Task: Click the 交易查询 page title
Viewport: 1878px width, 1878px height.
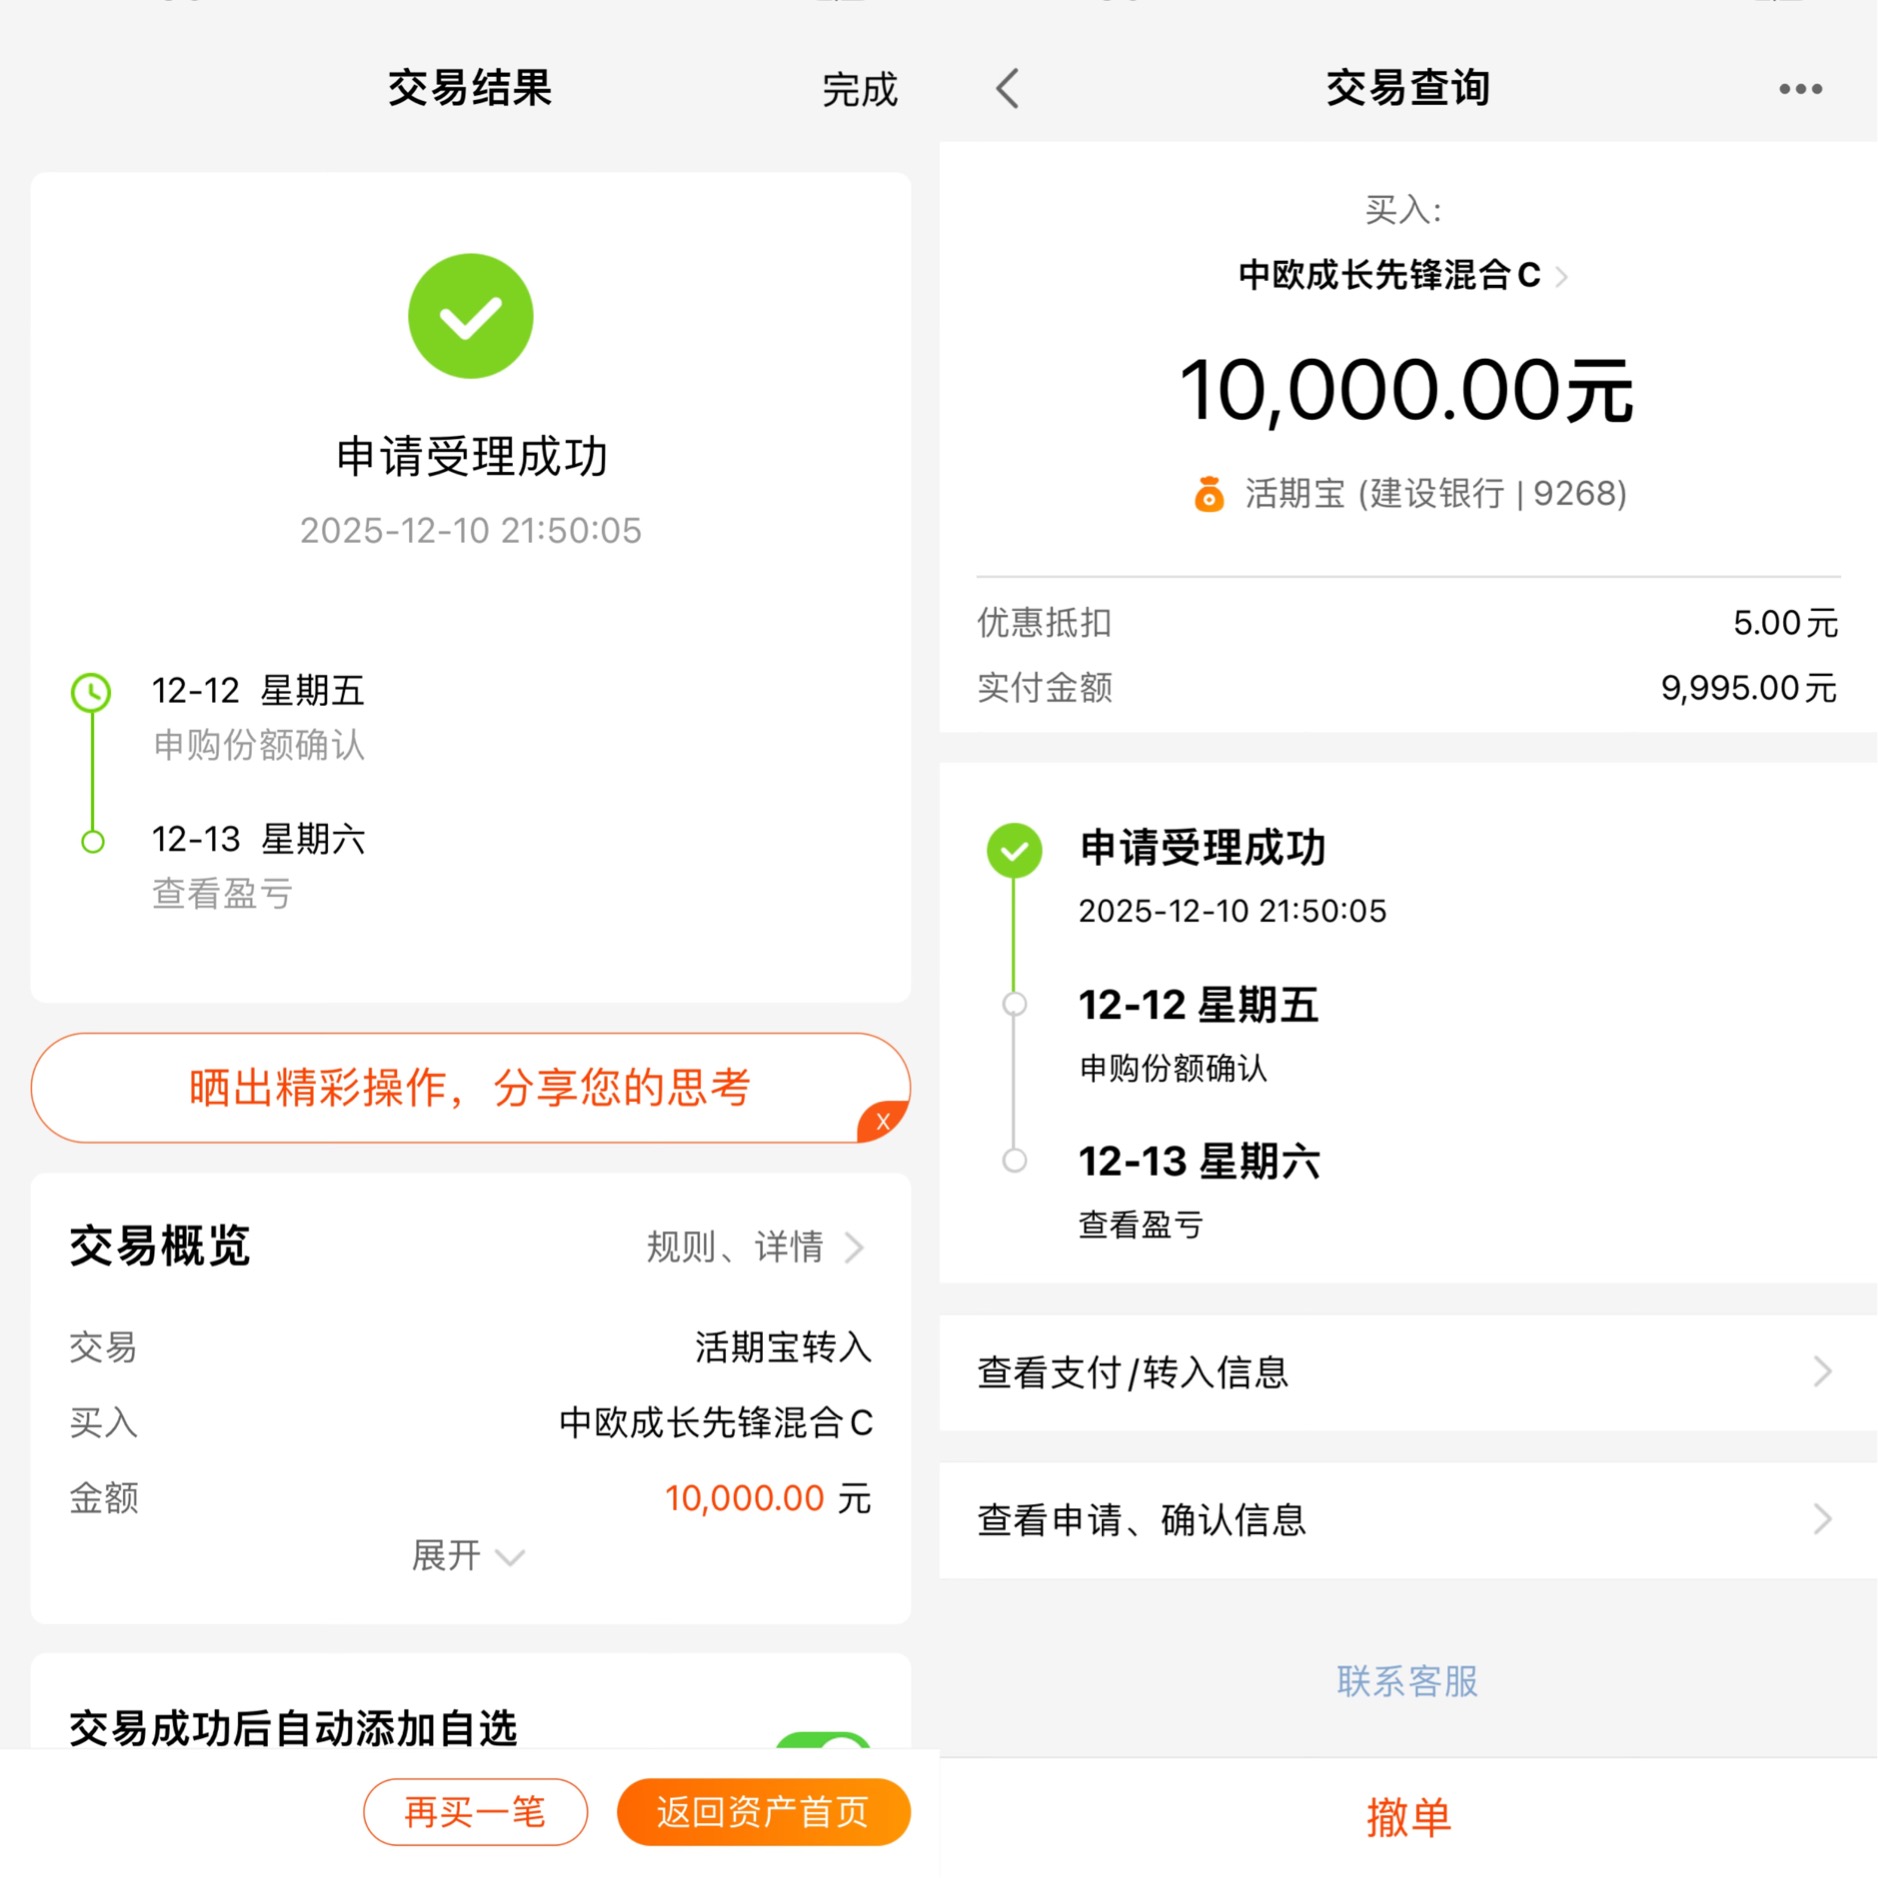Action: point(1408,88)
